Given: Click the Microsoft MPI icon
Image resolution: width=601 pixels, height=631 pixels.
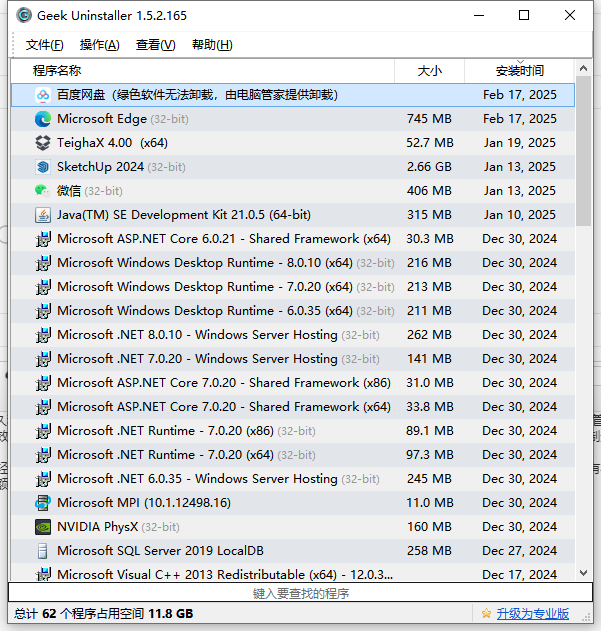Looking at the screenshot, I should (43, 503).
